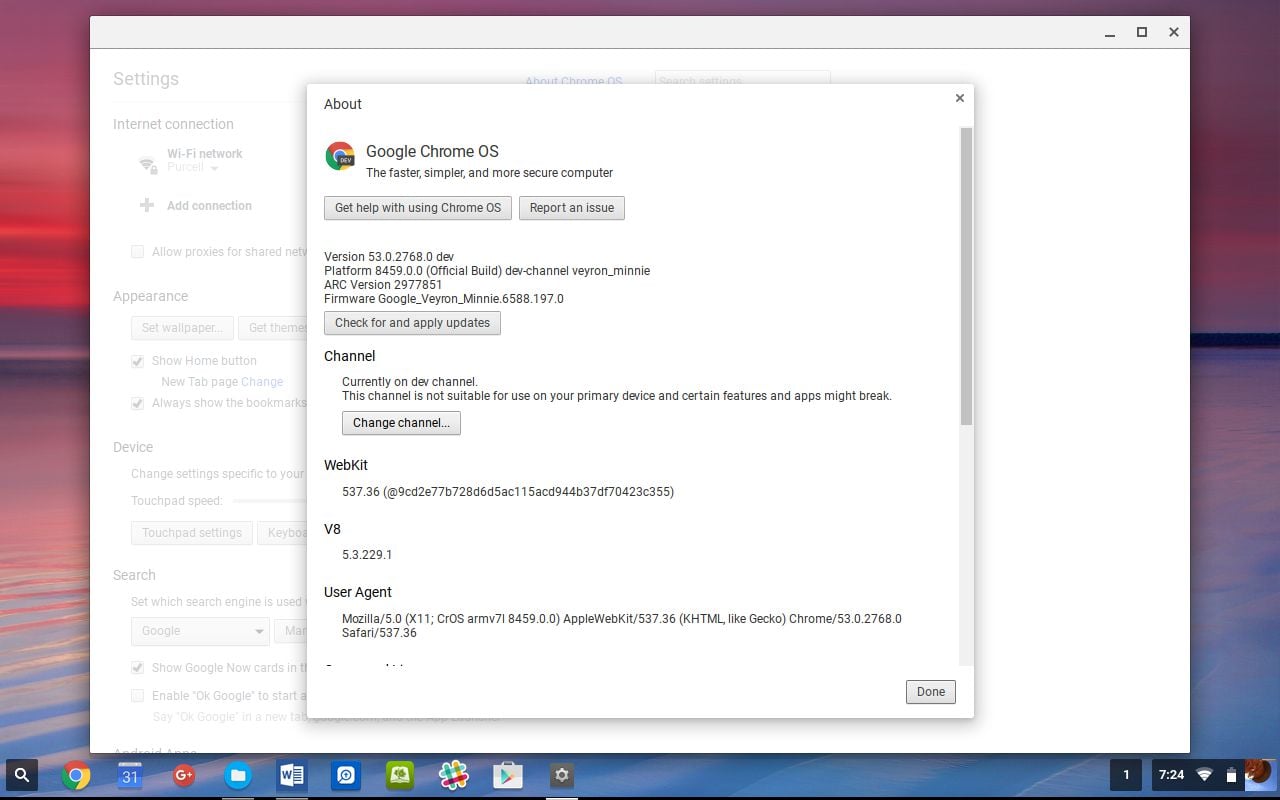1280x800 pixels.
Task: Toggle the Show Home button checkbox
Action: [x=138, y=361]
